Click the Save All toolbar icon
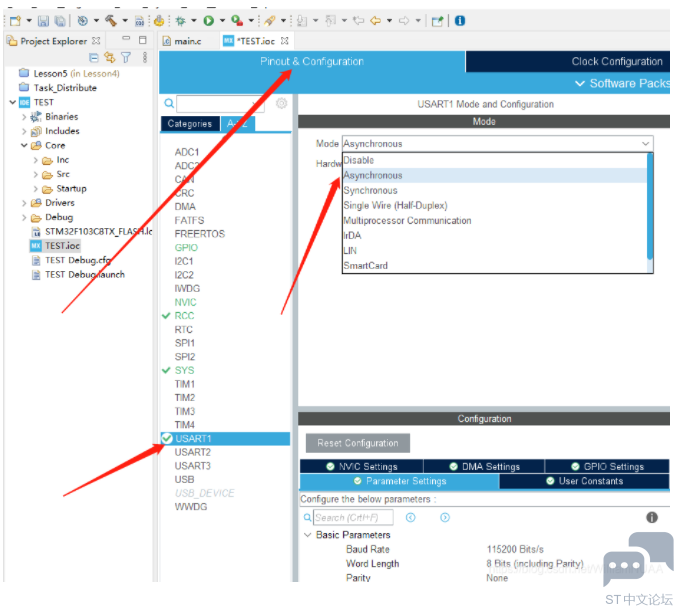 click(x=60, y=20)
